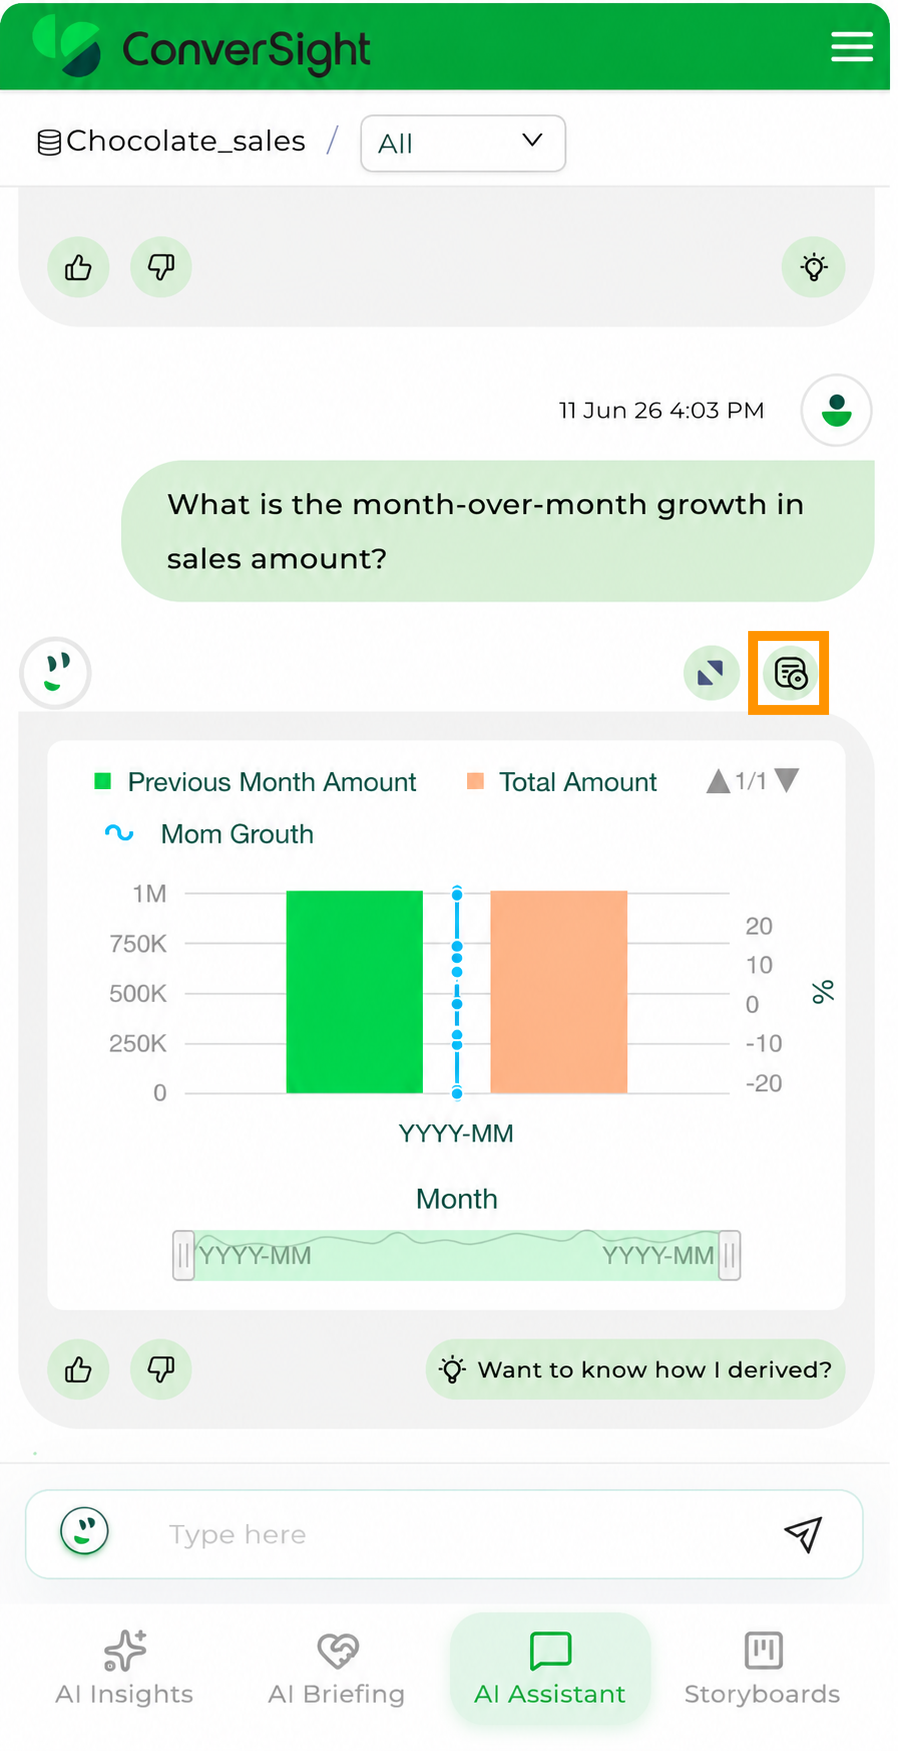
Task: Click the Chocolate_sales dataset icon
Action: tap(49, 143)
